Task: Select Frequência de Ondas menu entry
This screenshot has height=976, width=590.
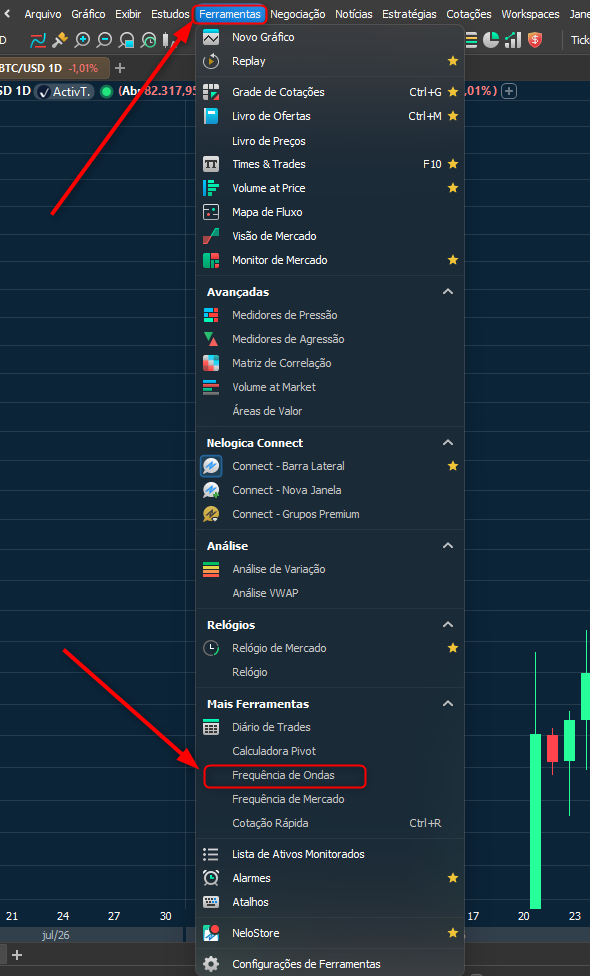Action: pos(284,776)
